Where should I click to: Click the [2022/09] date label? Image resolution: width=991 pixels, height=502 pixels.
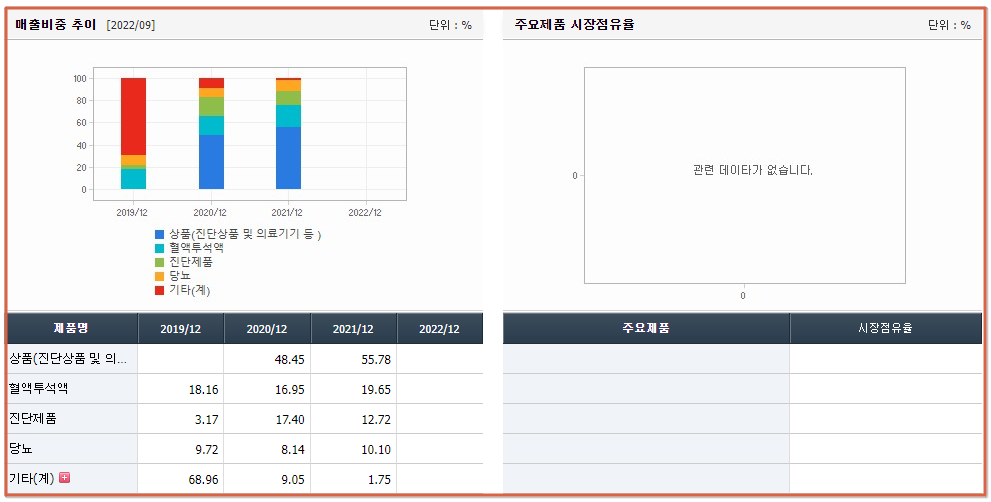131,25
